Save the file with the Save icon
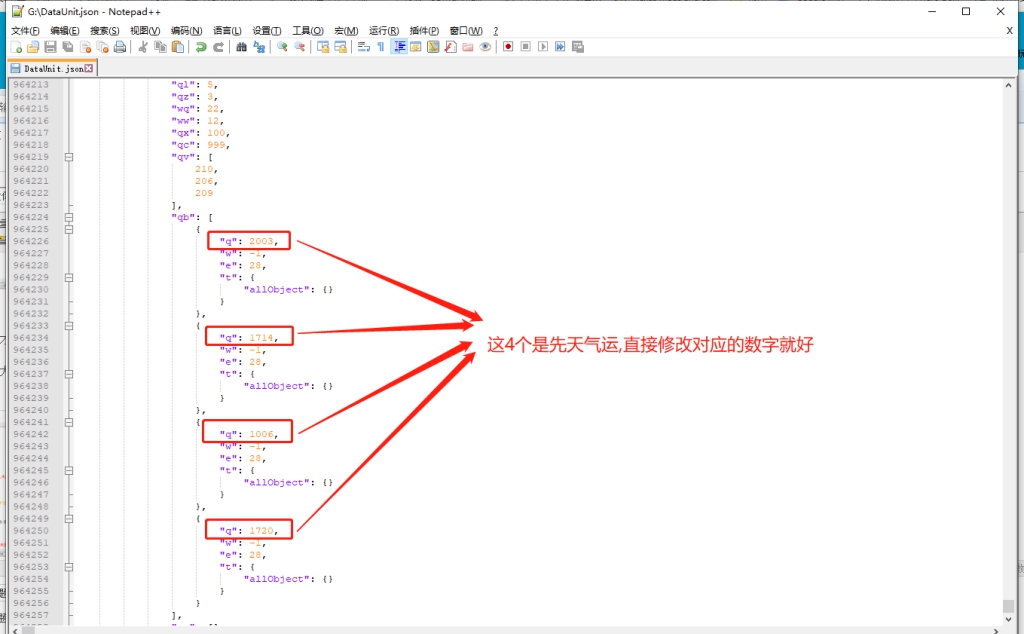The image size is (1024, 634). [x=50, y=47]
